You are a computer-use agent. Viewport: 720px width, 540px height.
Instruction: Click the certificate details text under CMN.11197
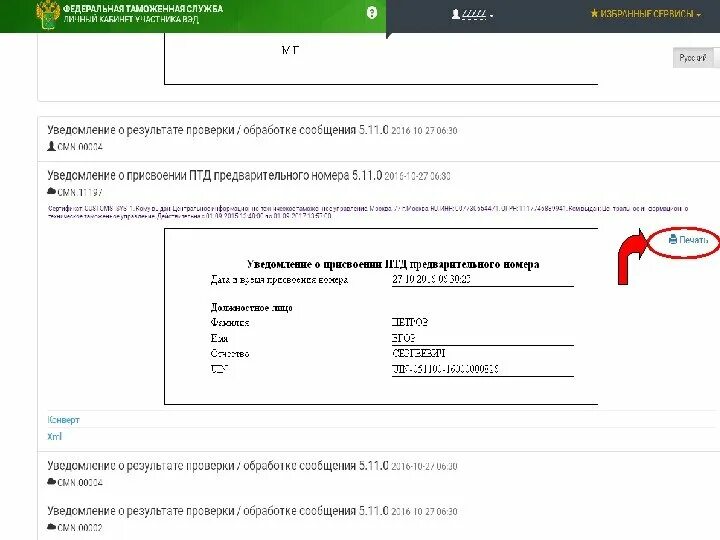pyautogui.click(x=368, y=212)
